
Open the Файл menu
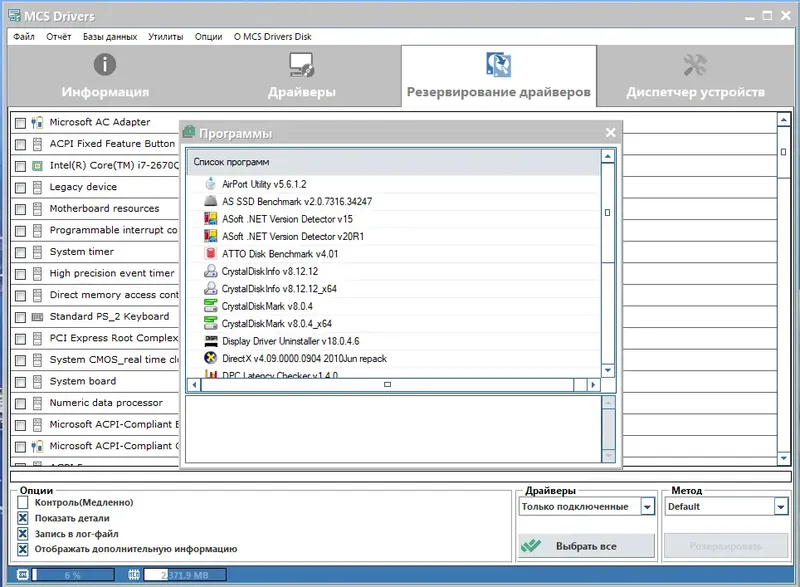23,37
